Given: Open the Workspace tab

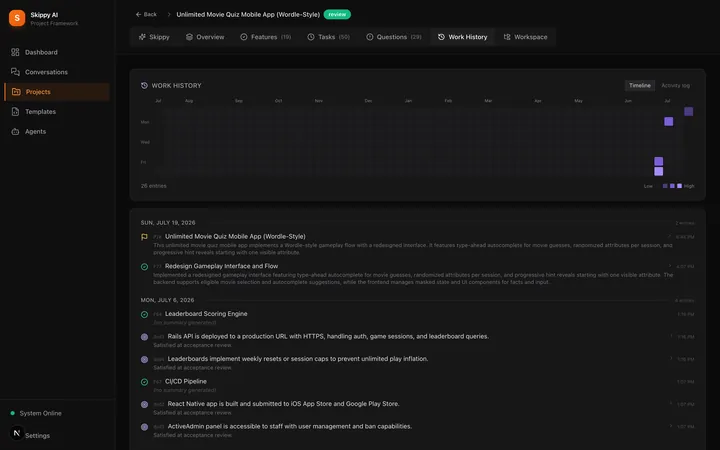Looking at the screenshot, I should tap(526, 37).
